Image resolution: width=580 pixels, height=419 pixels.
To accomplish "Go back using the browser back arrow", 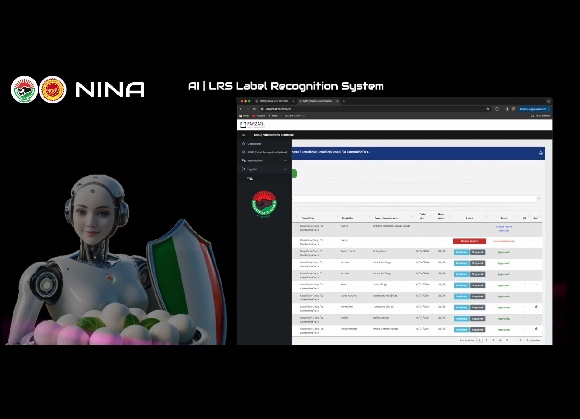I will pos(241,109).
